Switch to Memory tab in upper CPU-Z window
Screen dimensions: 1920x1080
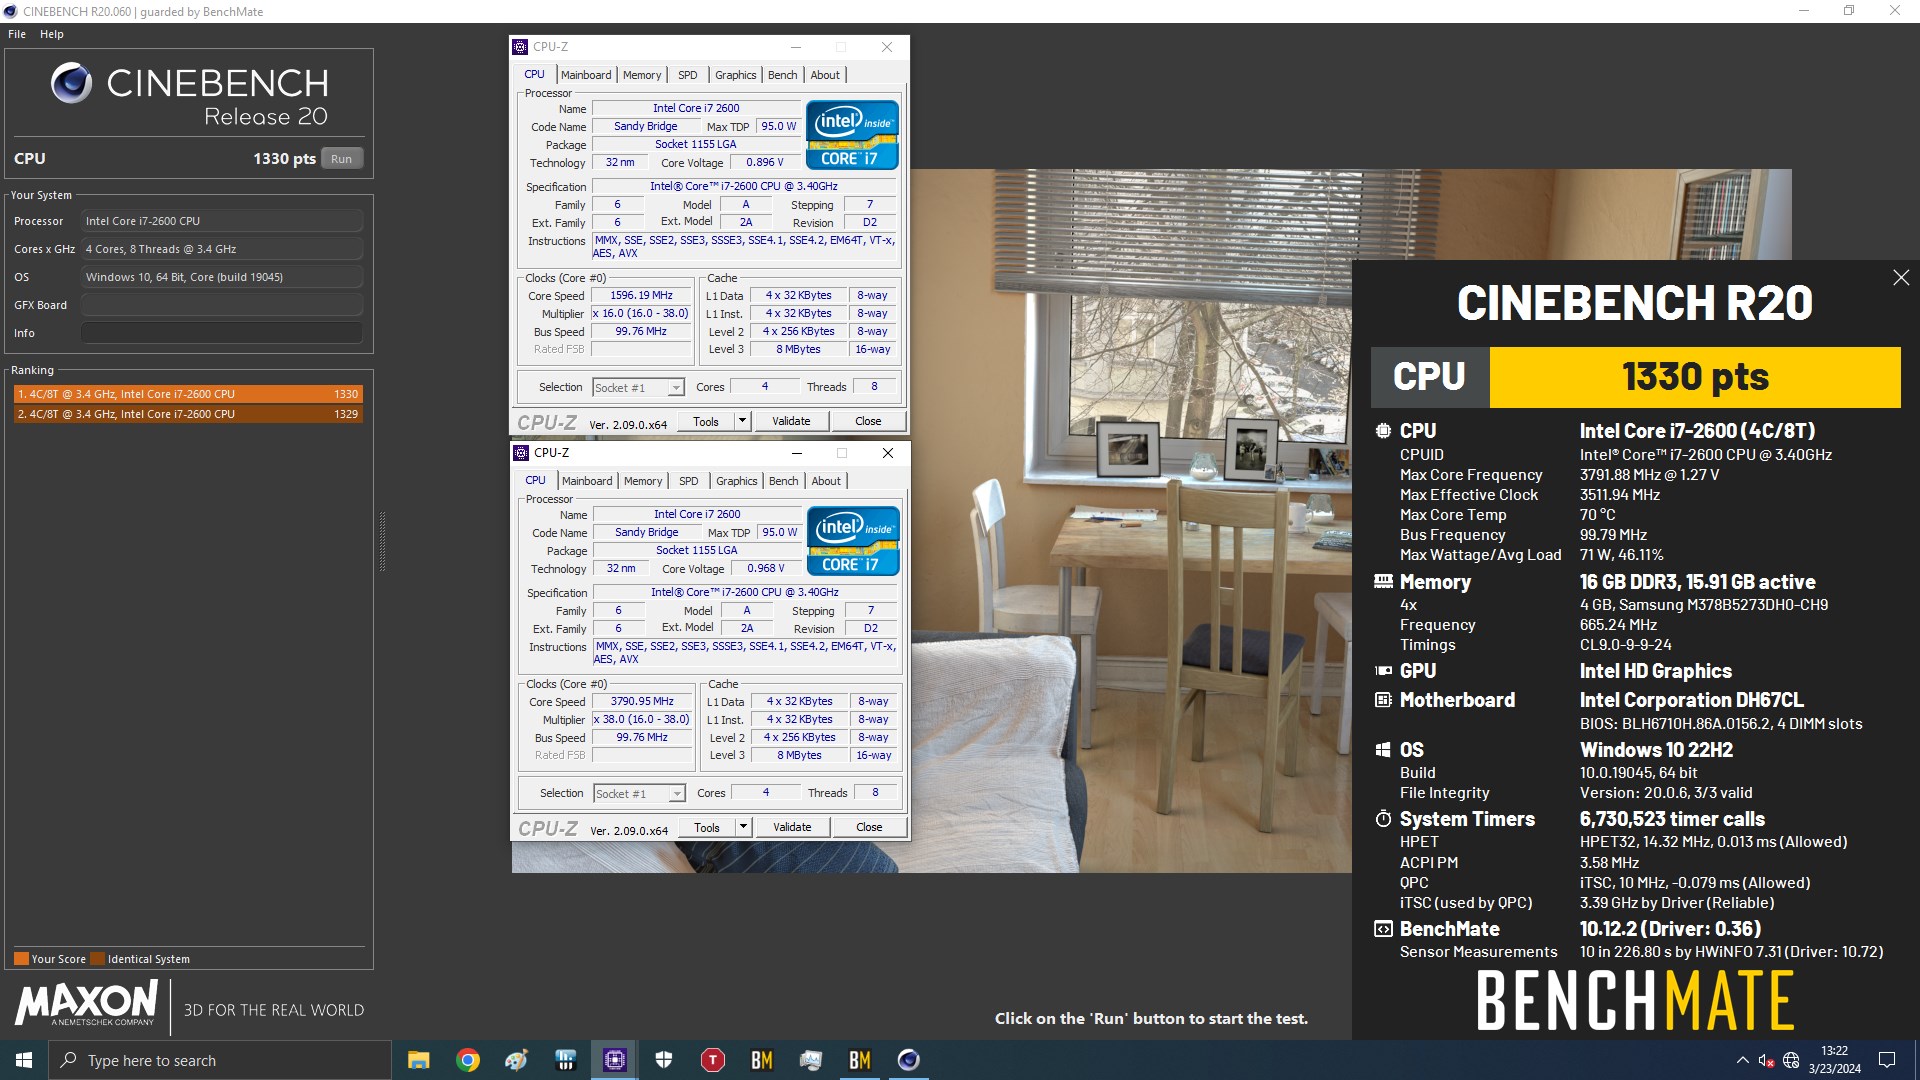(642, 75)
